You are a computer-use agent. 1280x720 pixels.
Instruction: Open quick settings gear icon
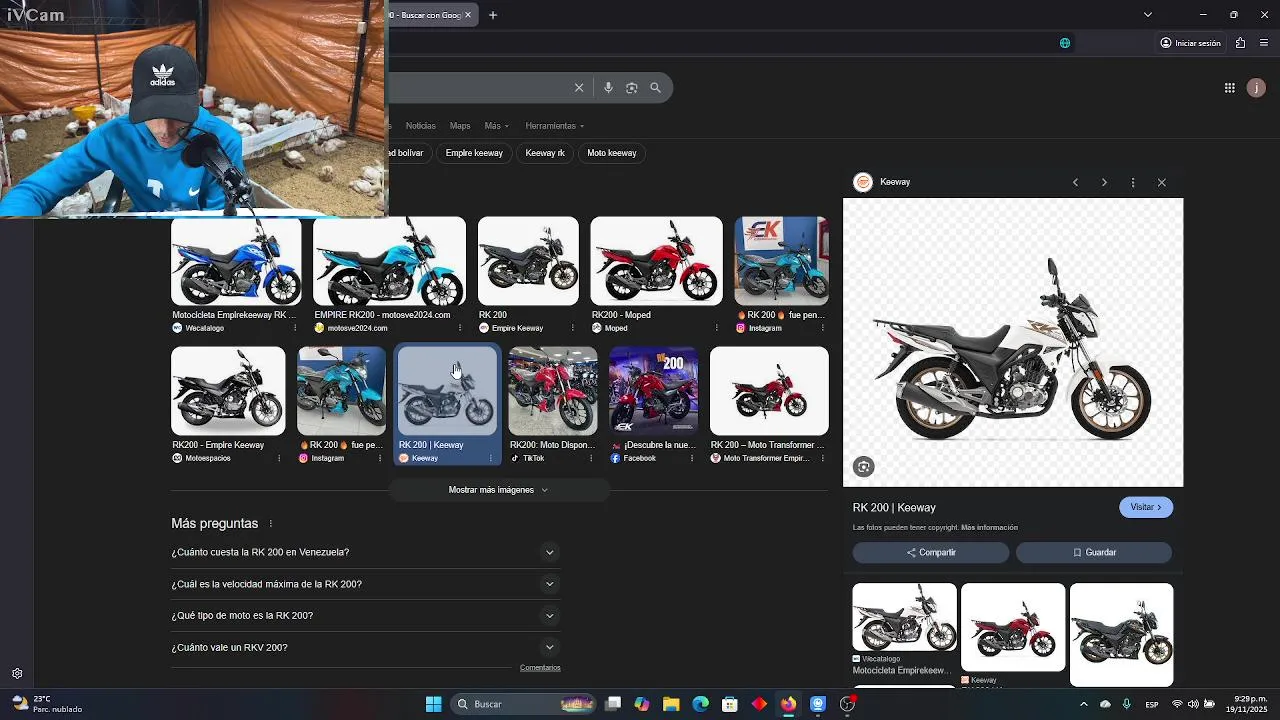(17, 674)
